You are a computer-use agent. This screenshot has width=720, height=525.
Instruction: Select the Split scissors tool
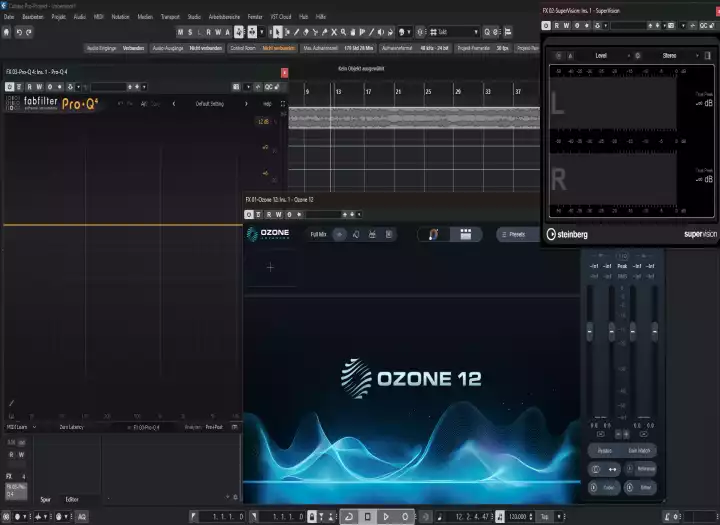click(x=315, y=32)
